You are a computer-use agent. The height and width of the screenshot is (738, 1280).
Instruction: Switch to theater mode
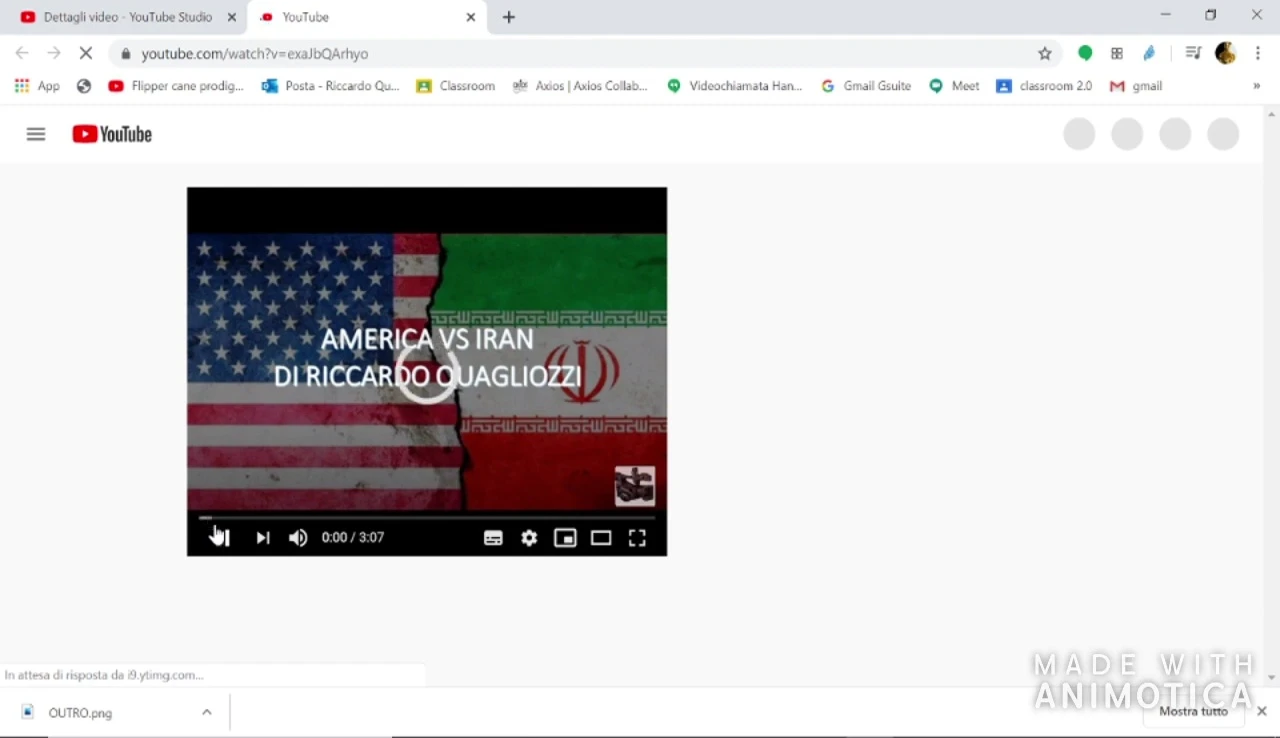pos(600,537)
